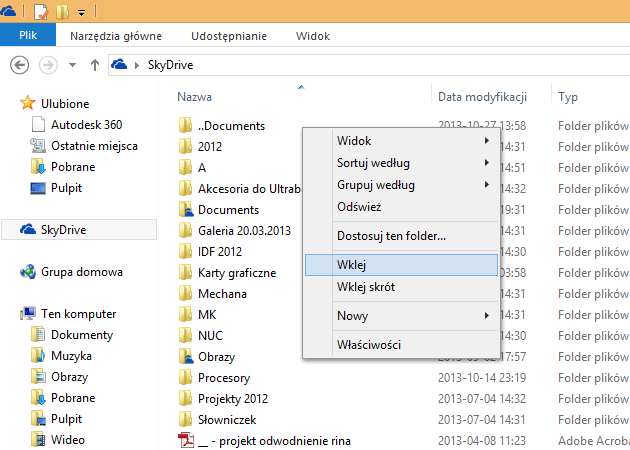Sort by the Nazwa column header
The height and width of the screenshot is (450, 630).
194,97
